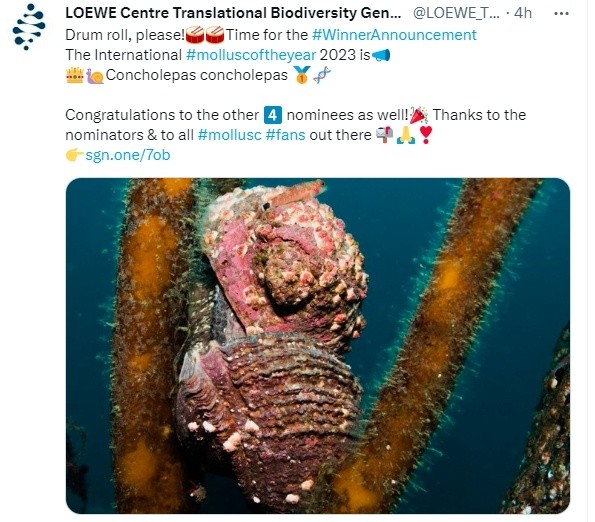Image resolution: width=595 pixels, height=522 pixels.
Task: Open the LOEWE Centre profile avatar
Action: point(28,27)
